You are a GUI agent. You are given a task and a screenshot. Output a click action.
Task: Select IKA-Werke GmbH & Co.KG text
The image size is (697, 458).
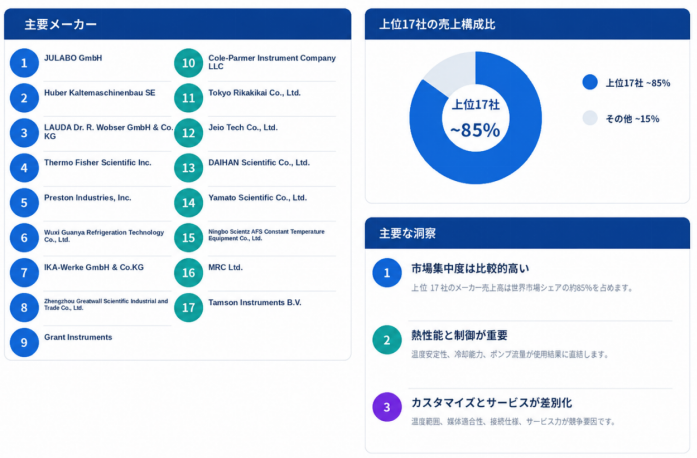coord(94,267)
